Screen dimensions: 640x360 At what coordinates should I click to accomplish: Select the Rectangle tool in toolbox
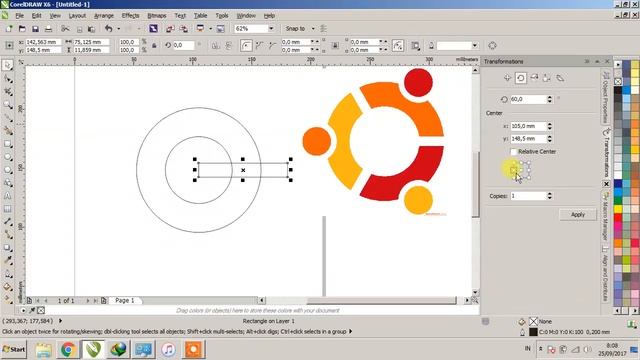point(7,144)
